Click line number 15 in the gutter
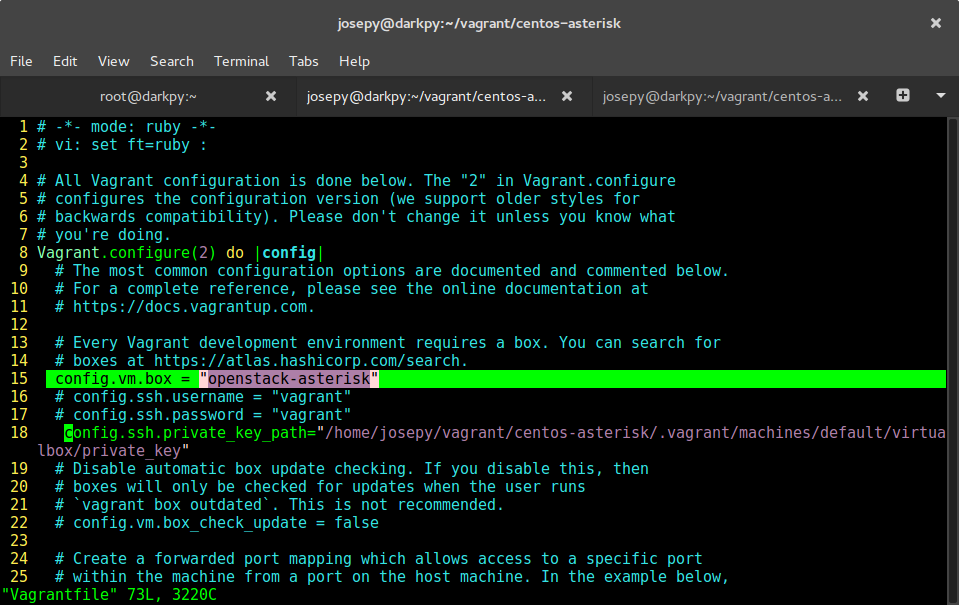Screen dimensions: 959x605 coord(19,379)
